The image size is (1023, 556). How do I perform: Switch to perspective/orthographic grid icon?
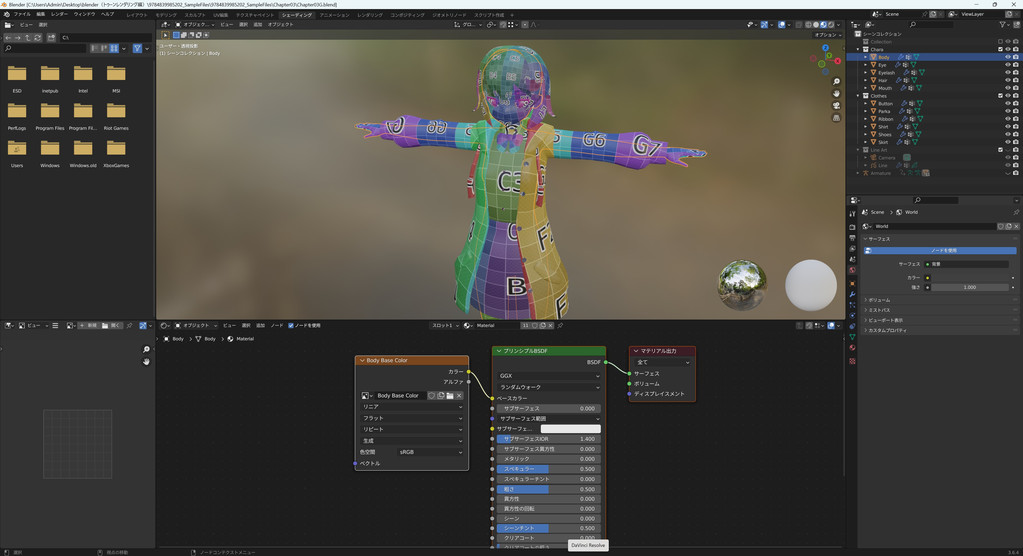[836, 120]
